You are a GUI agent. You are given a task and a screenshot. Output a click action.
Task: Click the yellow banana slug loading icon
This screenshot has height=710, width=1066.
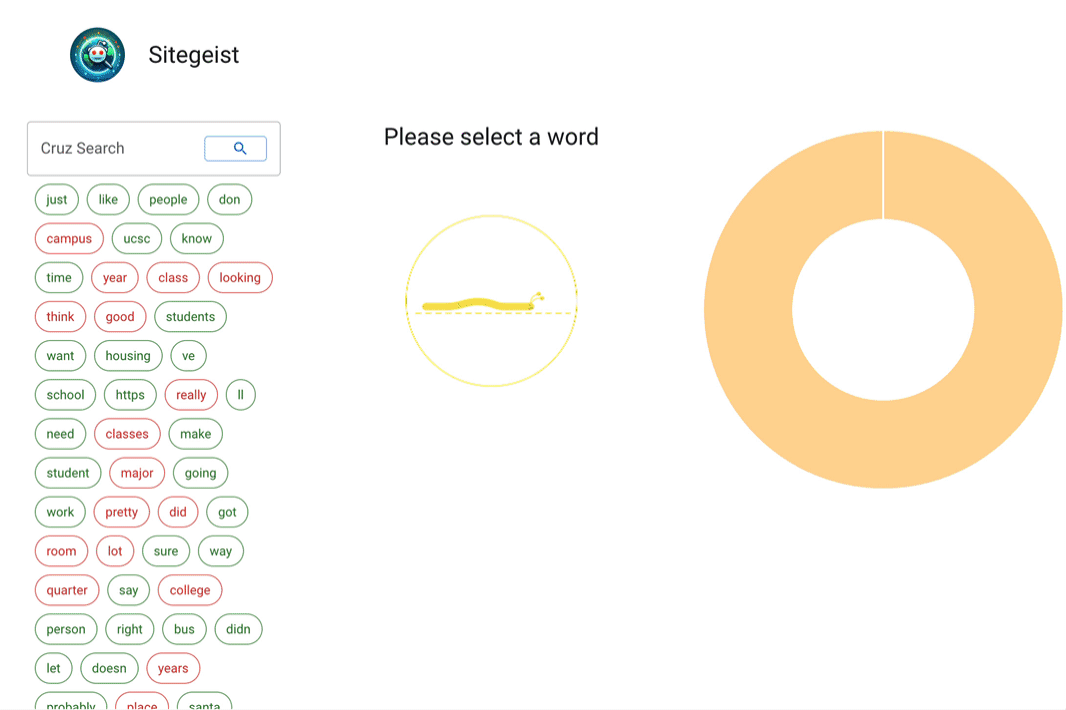pyautogui.click(x=484, y=303)
